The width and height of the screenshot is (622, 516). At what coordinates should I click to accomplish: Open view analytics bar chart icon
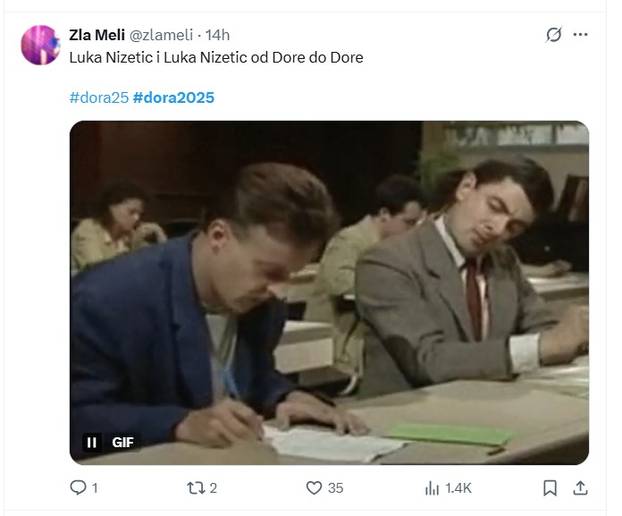pyautogui.click(x=432, y=488)
